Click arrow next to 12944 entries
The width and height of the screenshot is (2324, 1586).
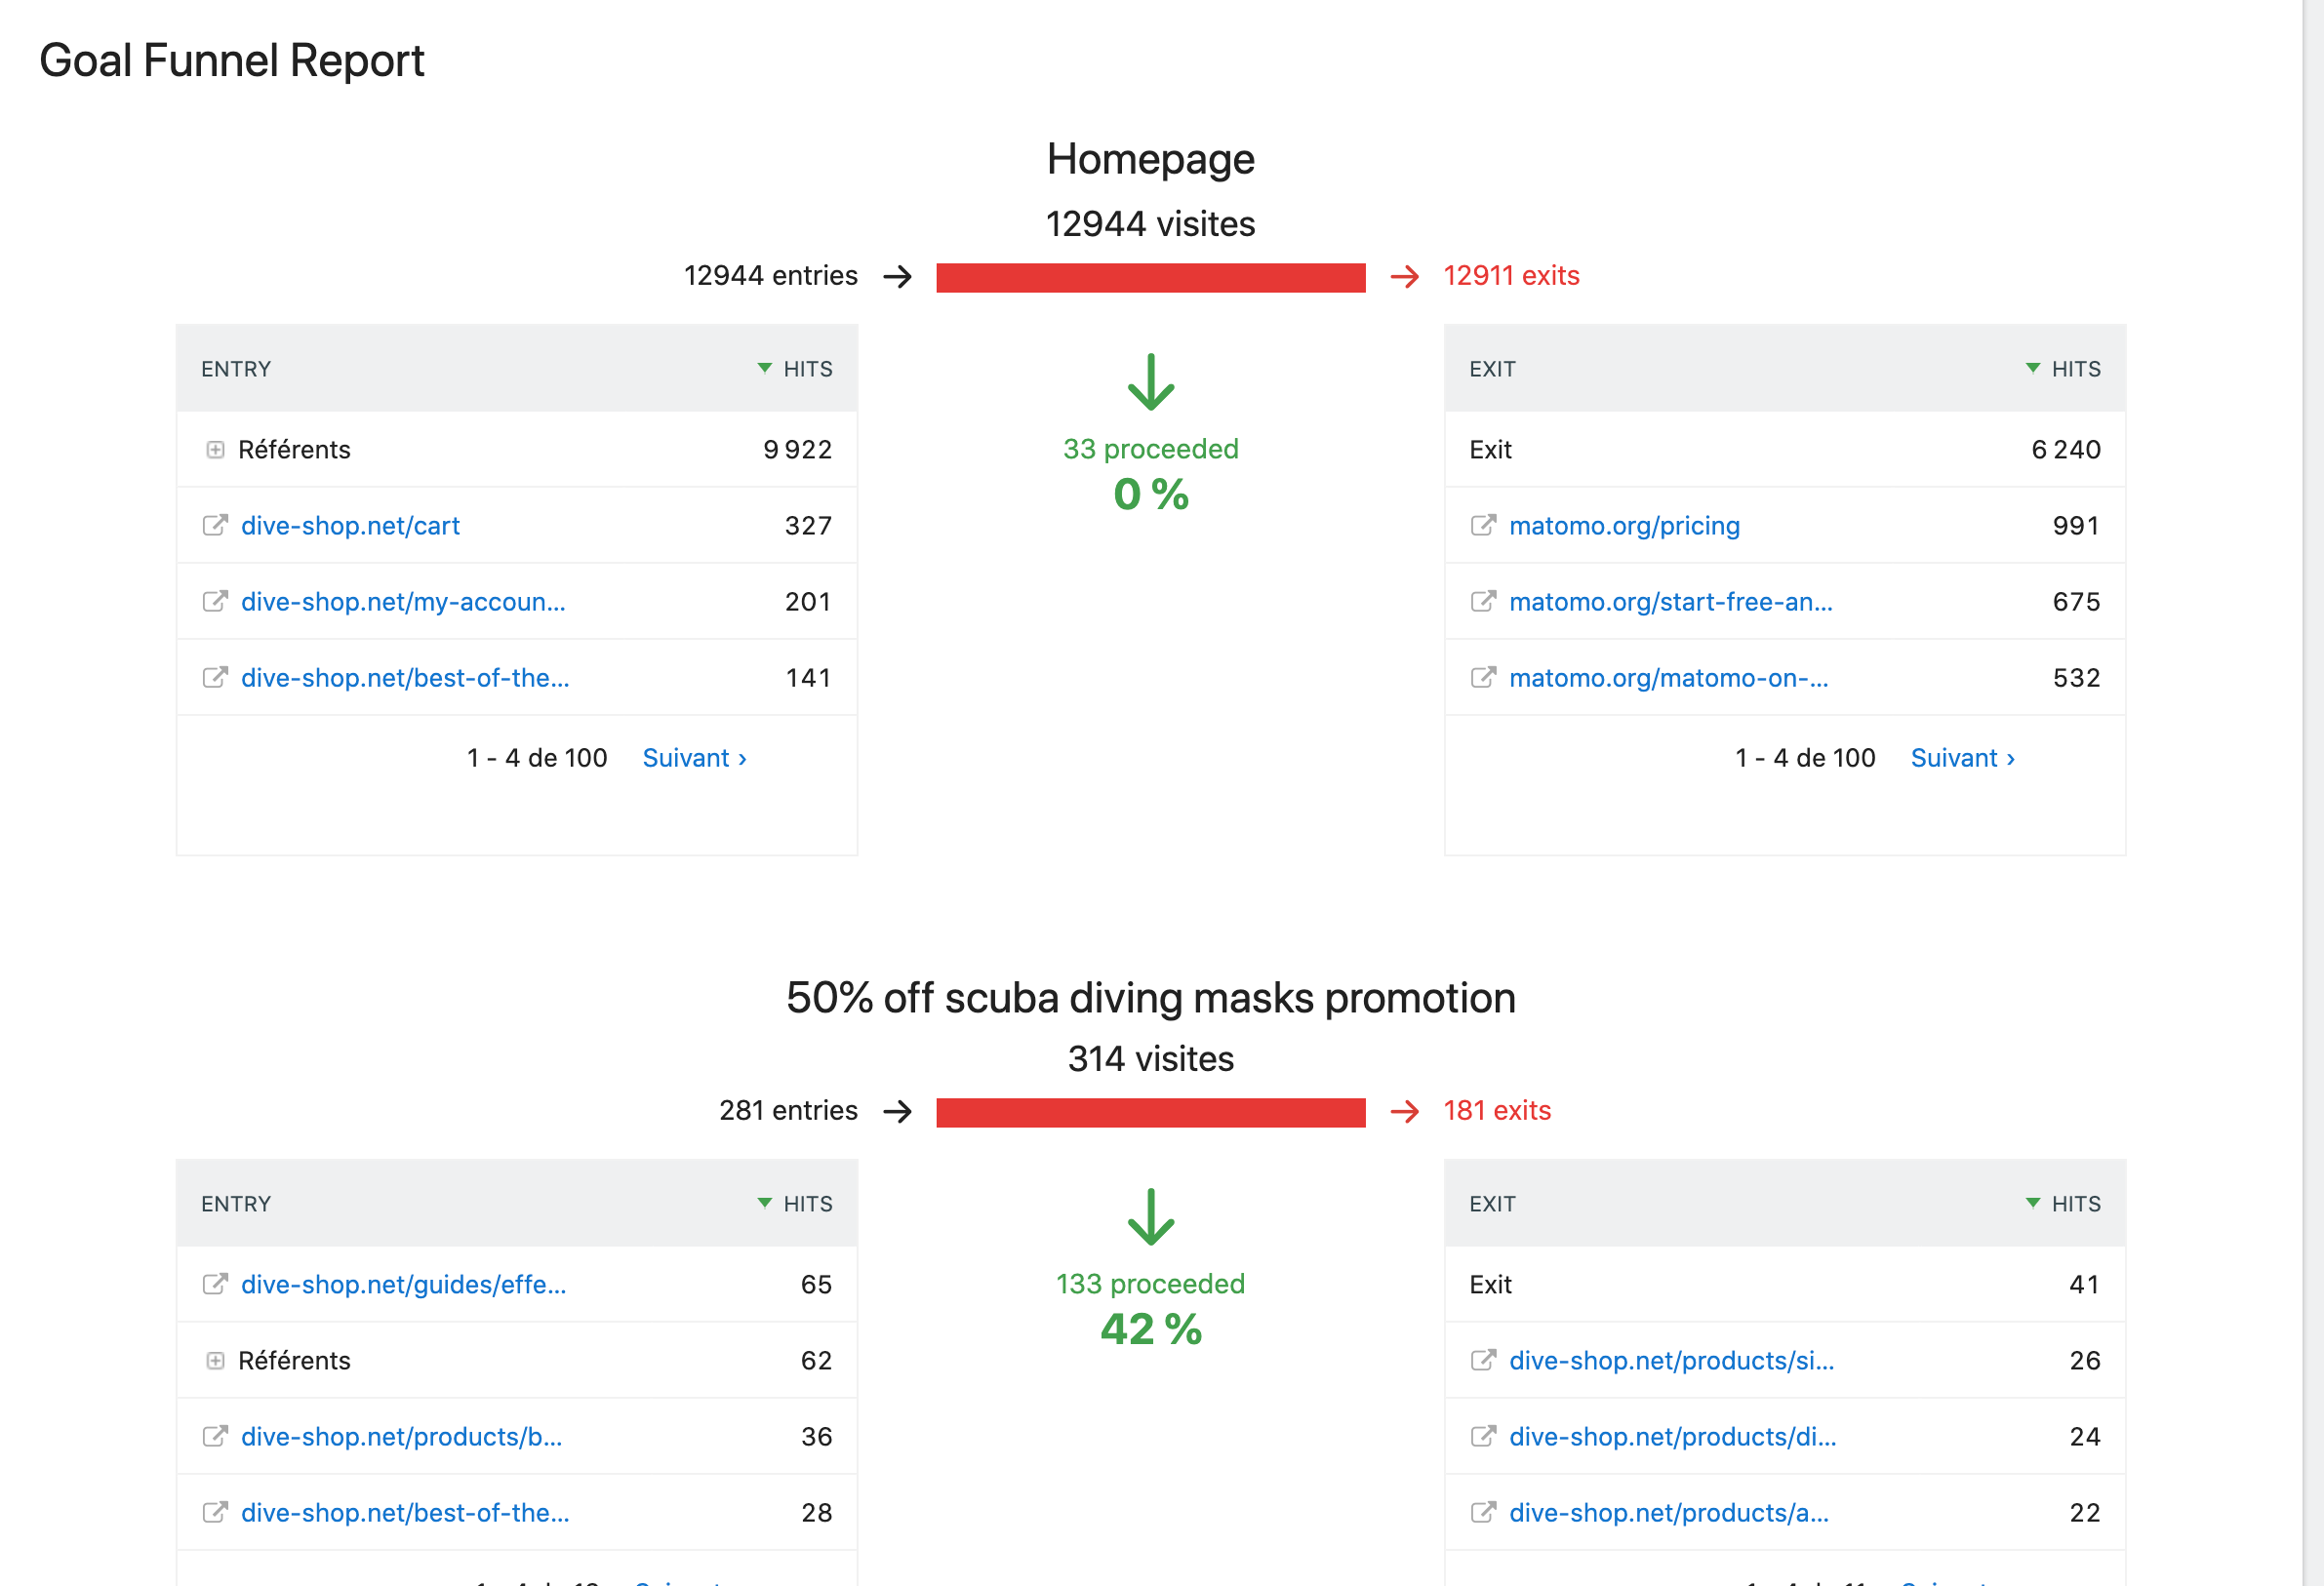tap(898, 277)
